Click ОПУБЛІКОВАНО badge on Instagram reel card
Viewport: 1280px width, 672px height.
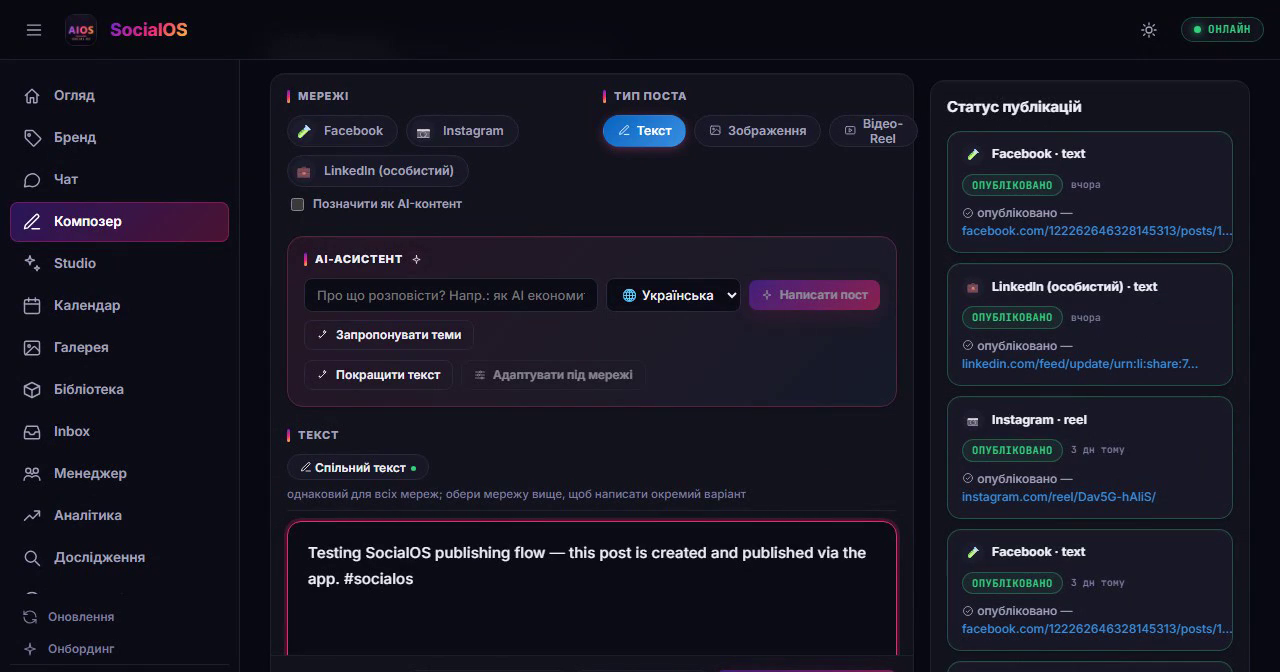pos(1012,450)
